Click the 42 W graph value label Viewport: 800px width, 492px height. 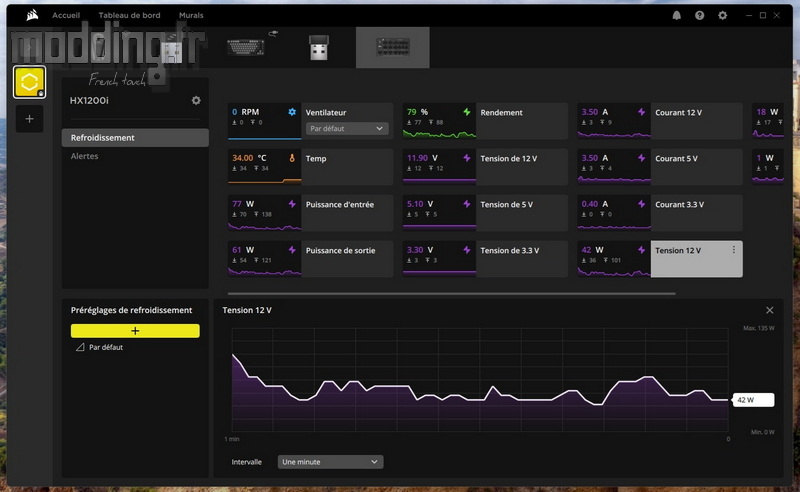(754, 400)
